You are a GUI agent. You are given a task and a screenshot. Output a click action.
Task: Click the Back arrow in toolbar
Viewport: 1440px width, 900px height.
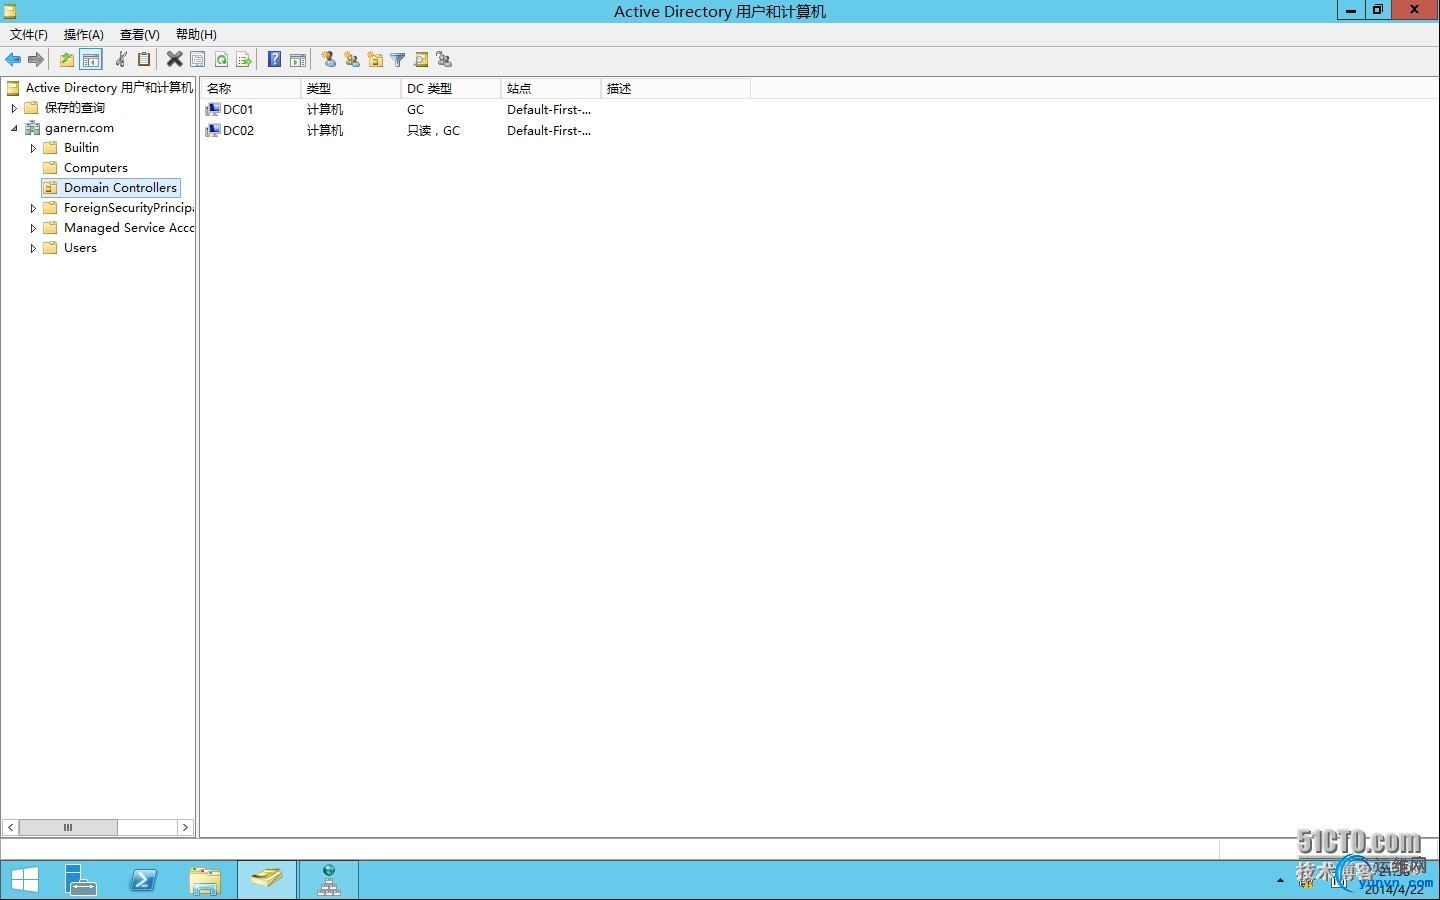click(x=13, y=60)
